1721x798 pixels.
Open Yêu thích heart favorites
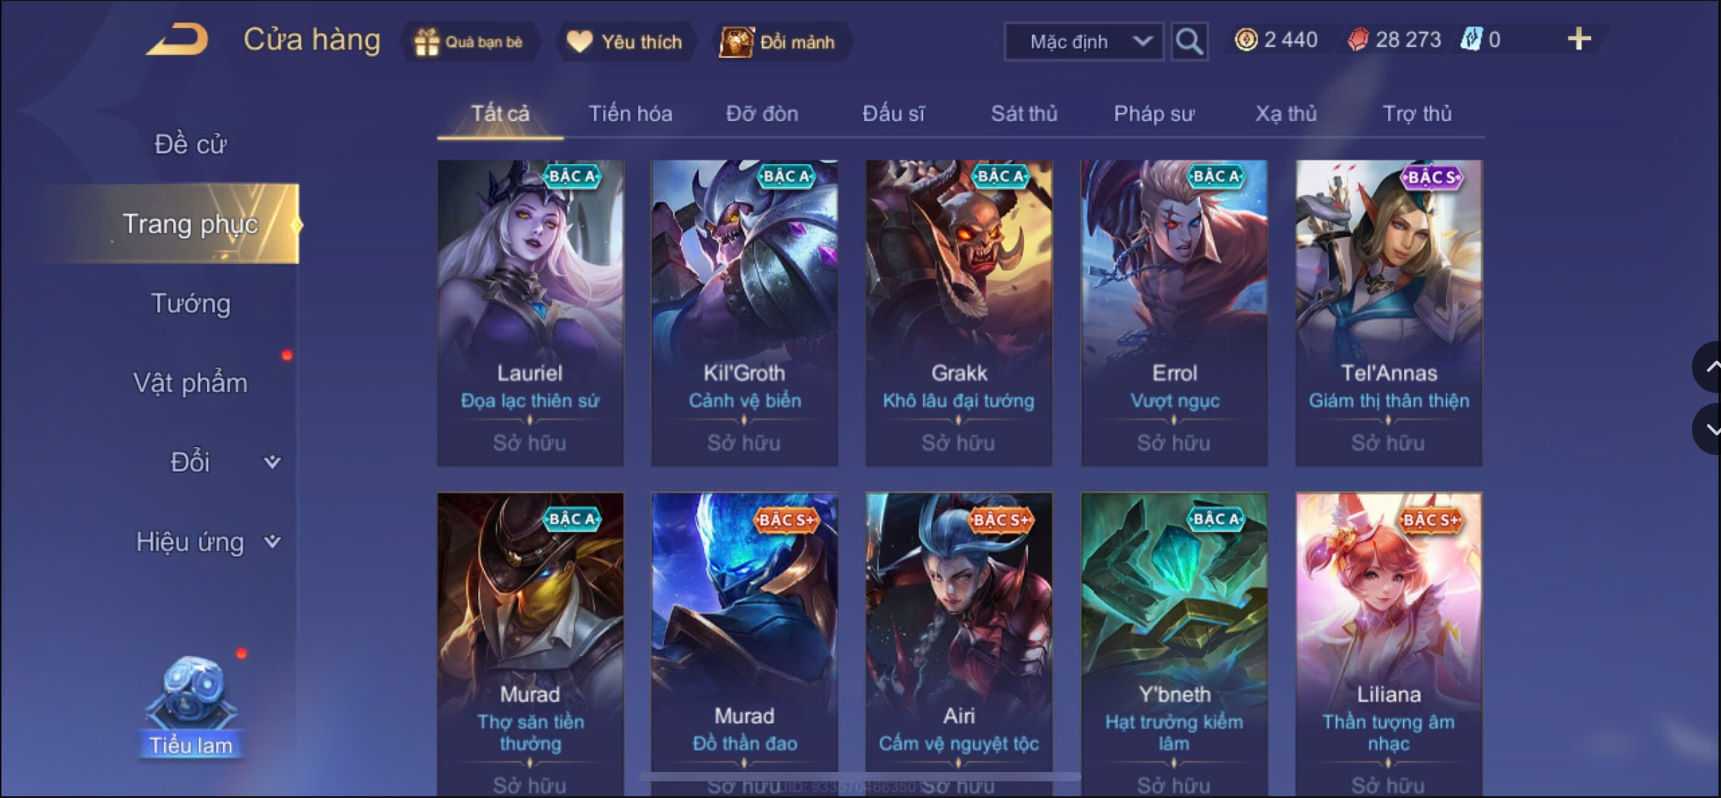point(579,42)
